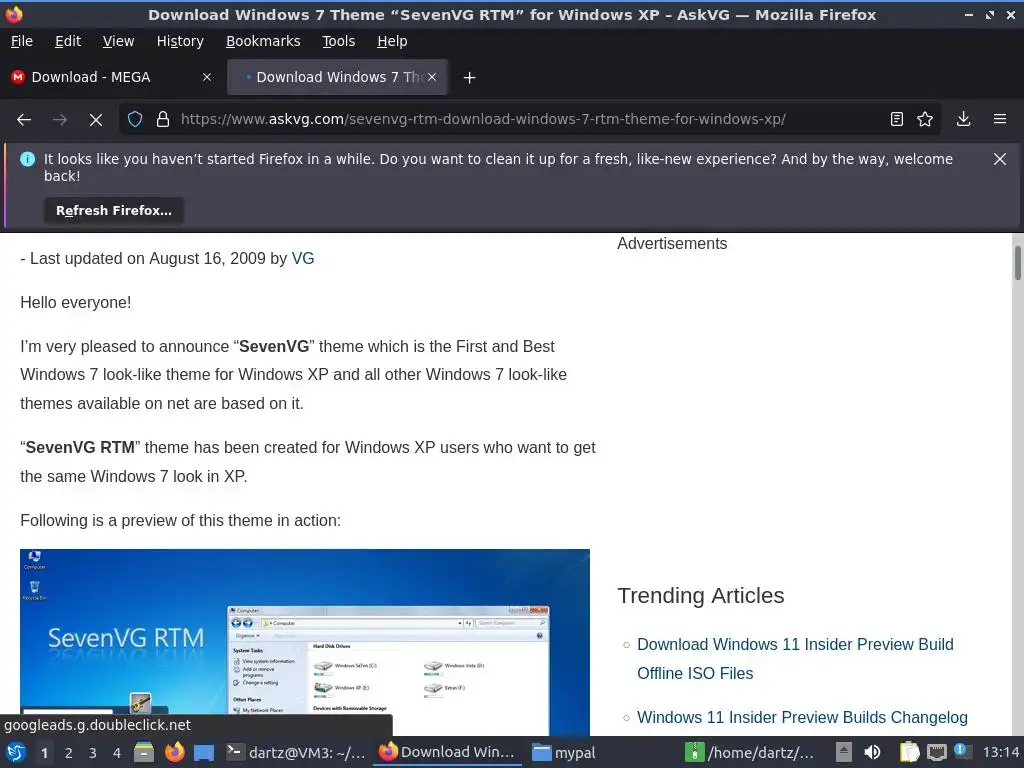This screenshot has height=768, width=1024.
Task: Open the File menu
Action: click(x=22, y=41)
